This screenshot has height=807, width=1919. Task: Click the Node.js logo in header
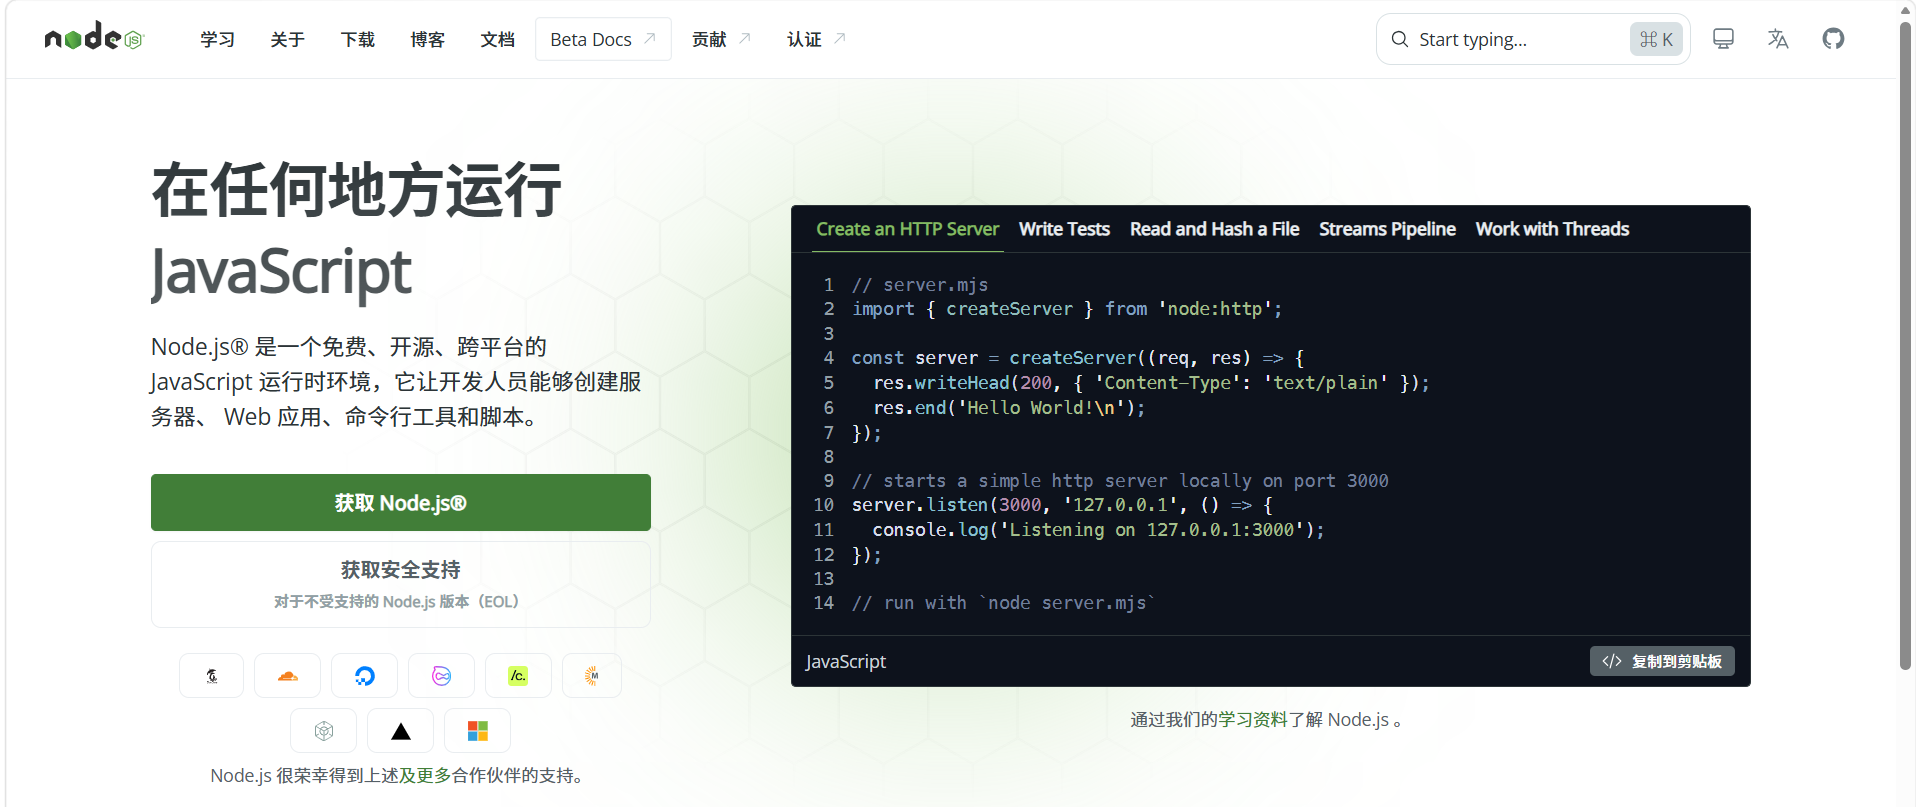click(x=94, y=38)
